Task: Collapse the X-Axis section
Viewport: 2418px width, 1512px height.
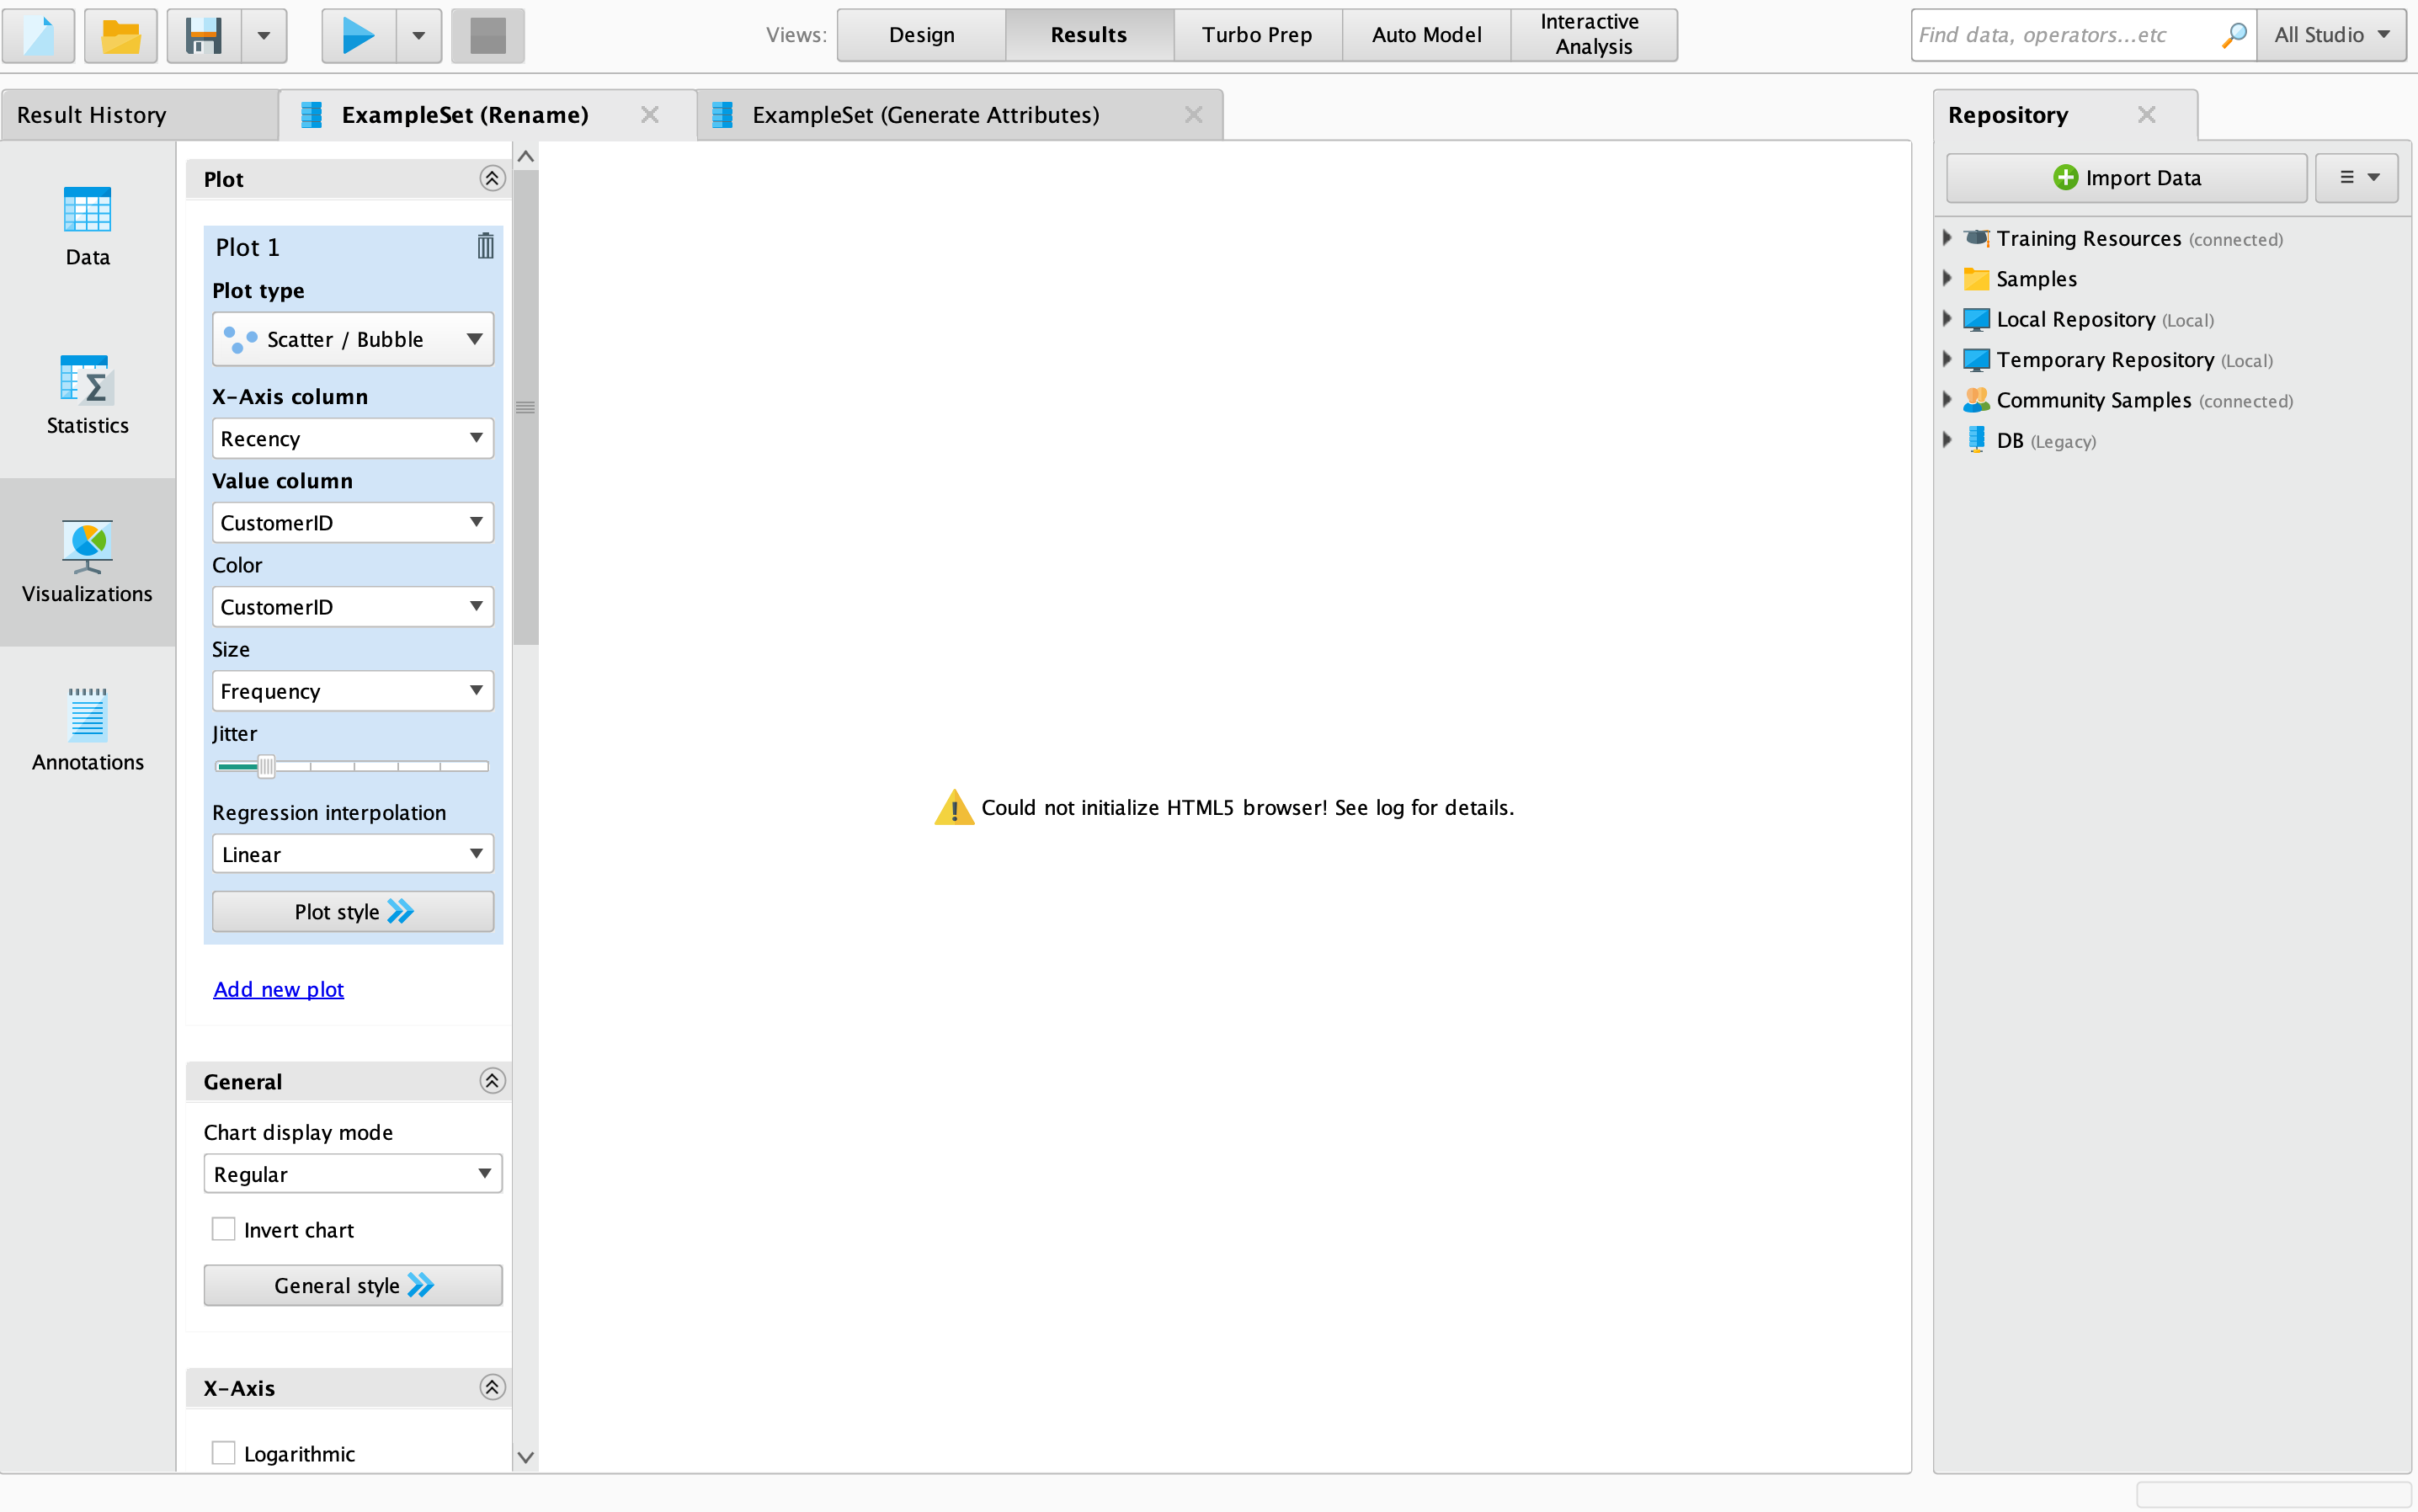Action: click(x=491, y=1387)
